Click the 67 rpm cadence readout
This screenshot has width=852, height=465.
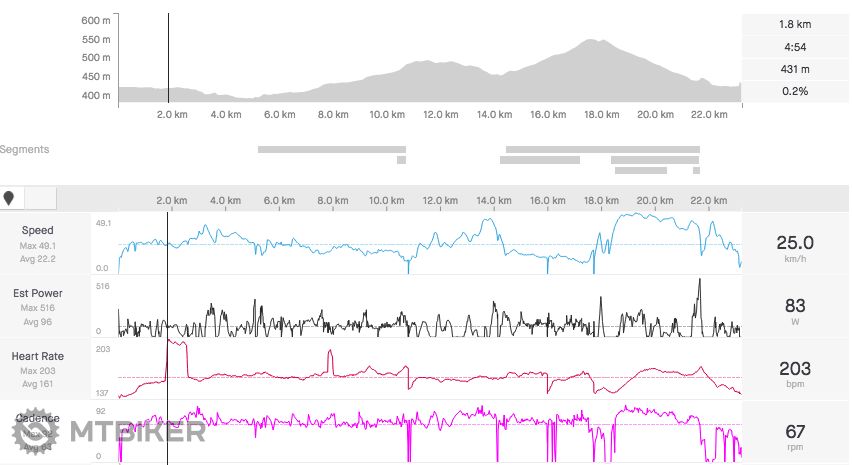pyautogui.click(x=795, y=431)
